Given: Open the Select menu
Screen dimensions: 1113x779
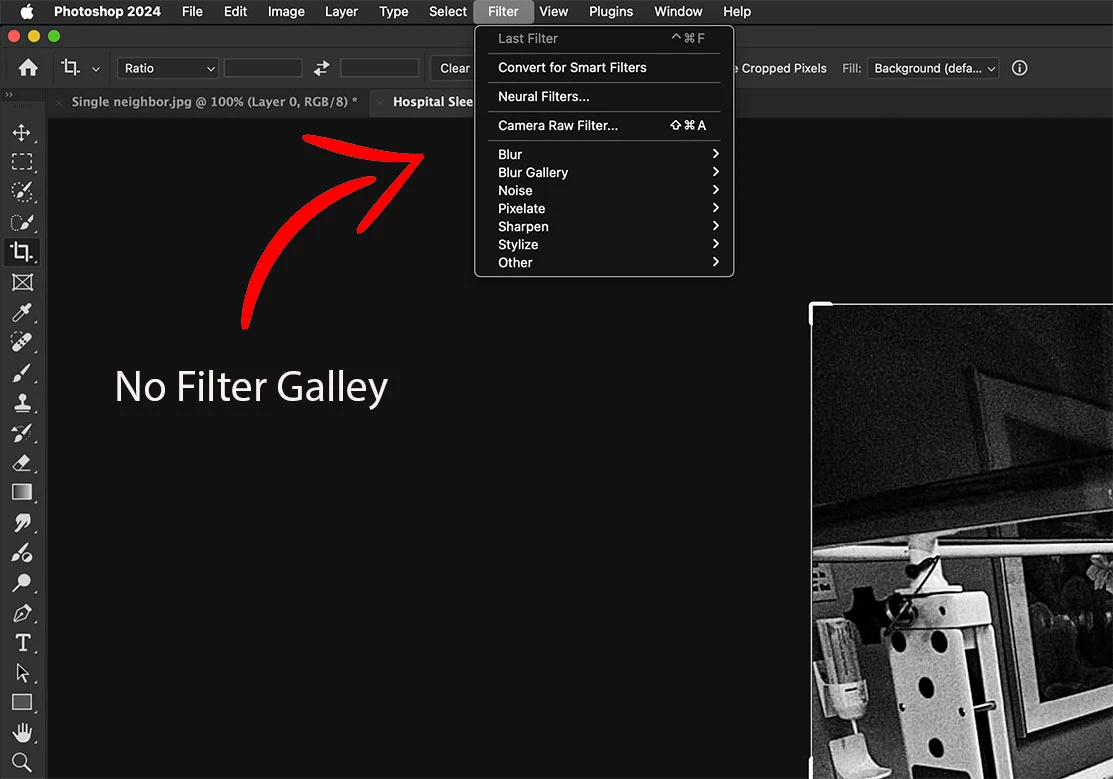Looking at the screenshot, I should 448,11.
